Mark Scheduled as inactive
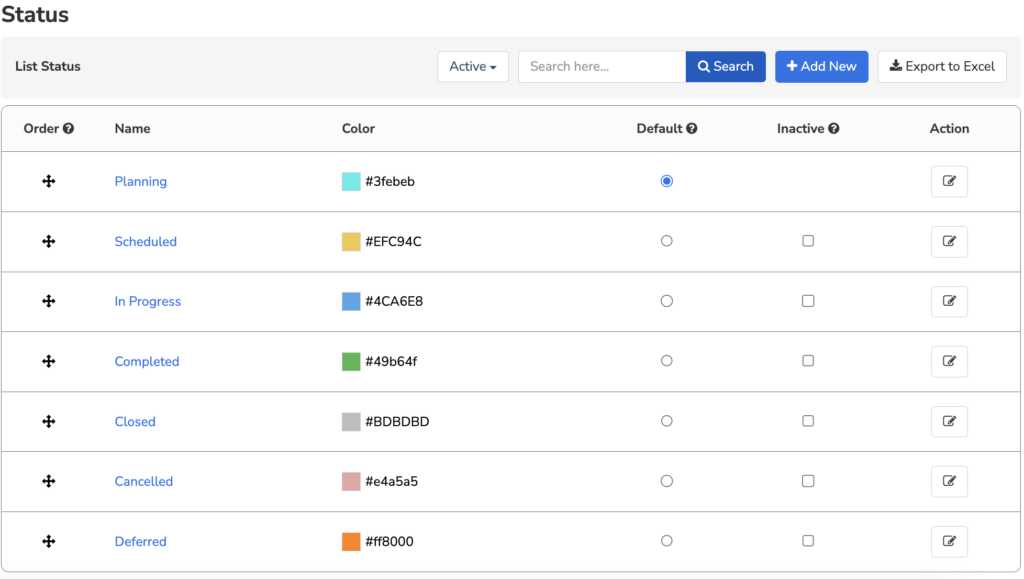 808,241
